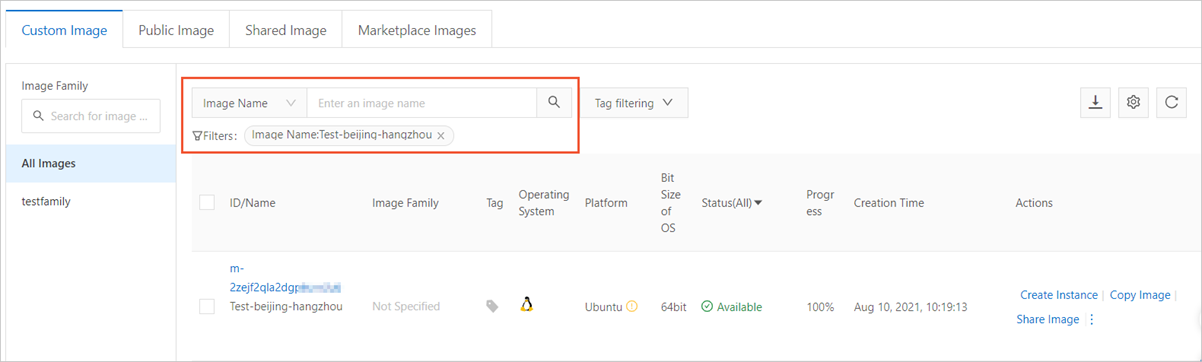The image size is (1202, 362).
Task: Open more actions vertical ellipsis
Action: coord(1092,320)
